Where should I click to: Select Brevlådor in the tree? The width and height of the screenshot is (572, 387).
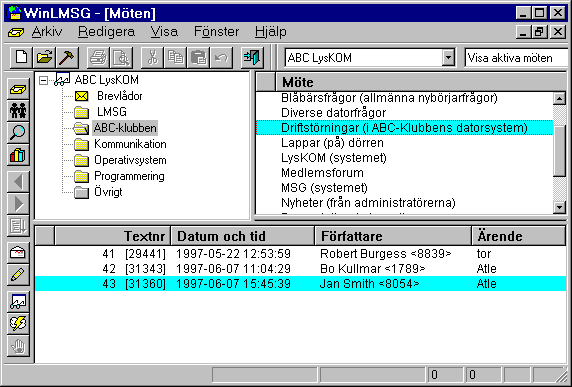pyautogui.click(x=120, y=96)
